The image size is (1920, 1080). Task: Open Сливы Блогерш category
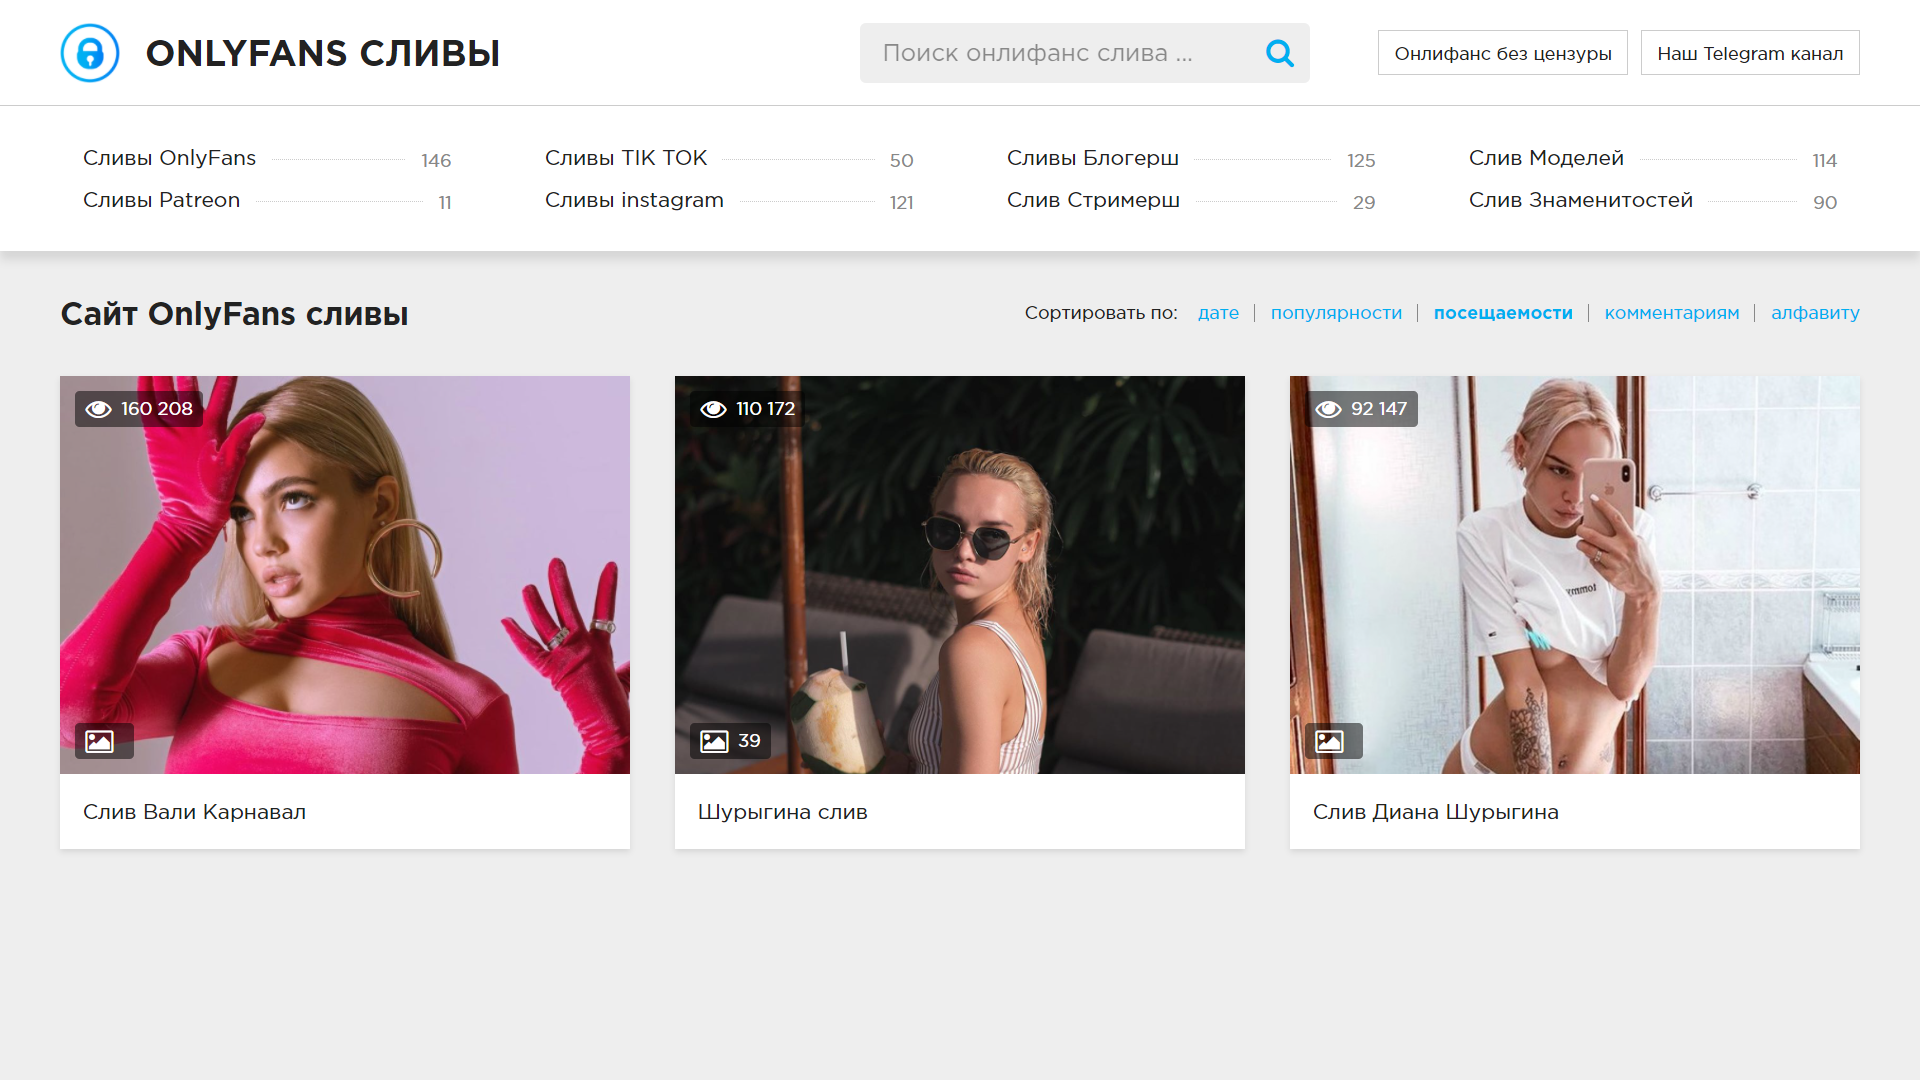(1093, 158)
